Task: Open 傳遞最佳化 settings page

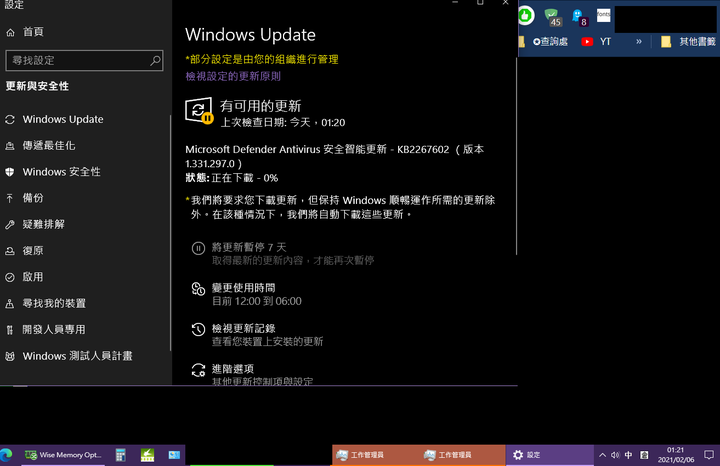Action: click(x=49, y=146)
